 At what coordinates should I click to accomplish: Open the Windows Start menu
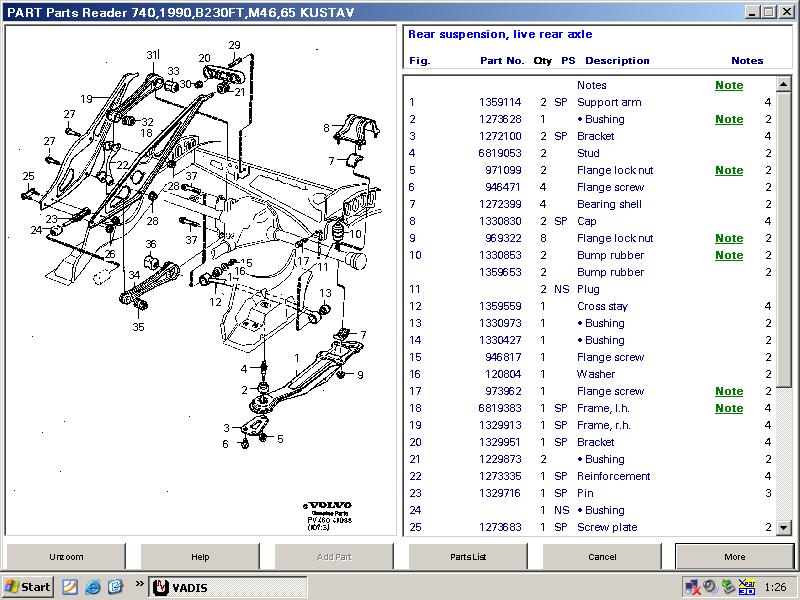click(x=28, y=587)
